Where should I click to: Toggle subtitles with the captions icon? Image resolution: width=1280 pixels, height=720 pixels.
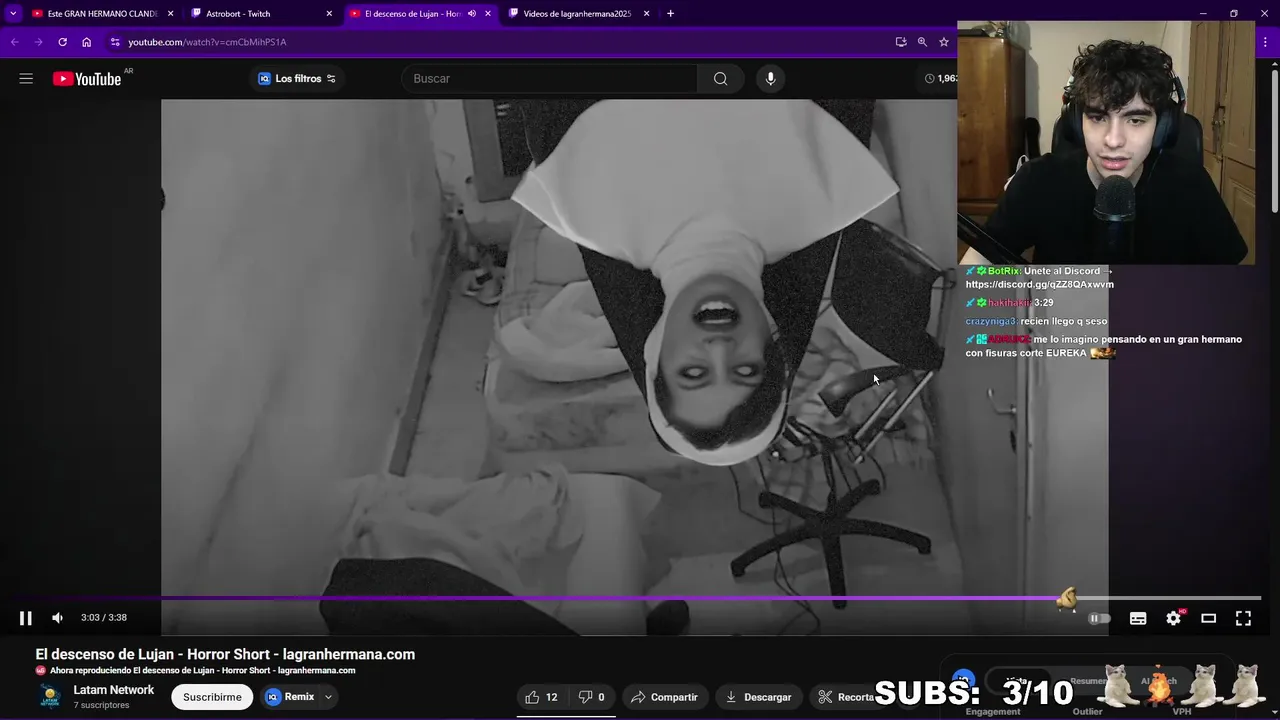click(1138, 618)
